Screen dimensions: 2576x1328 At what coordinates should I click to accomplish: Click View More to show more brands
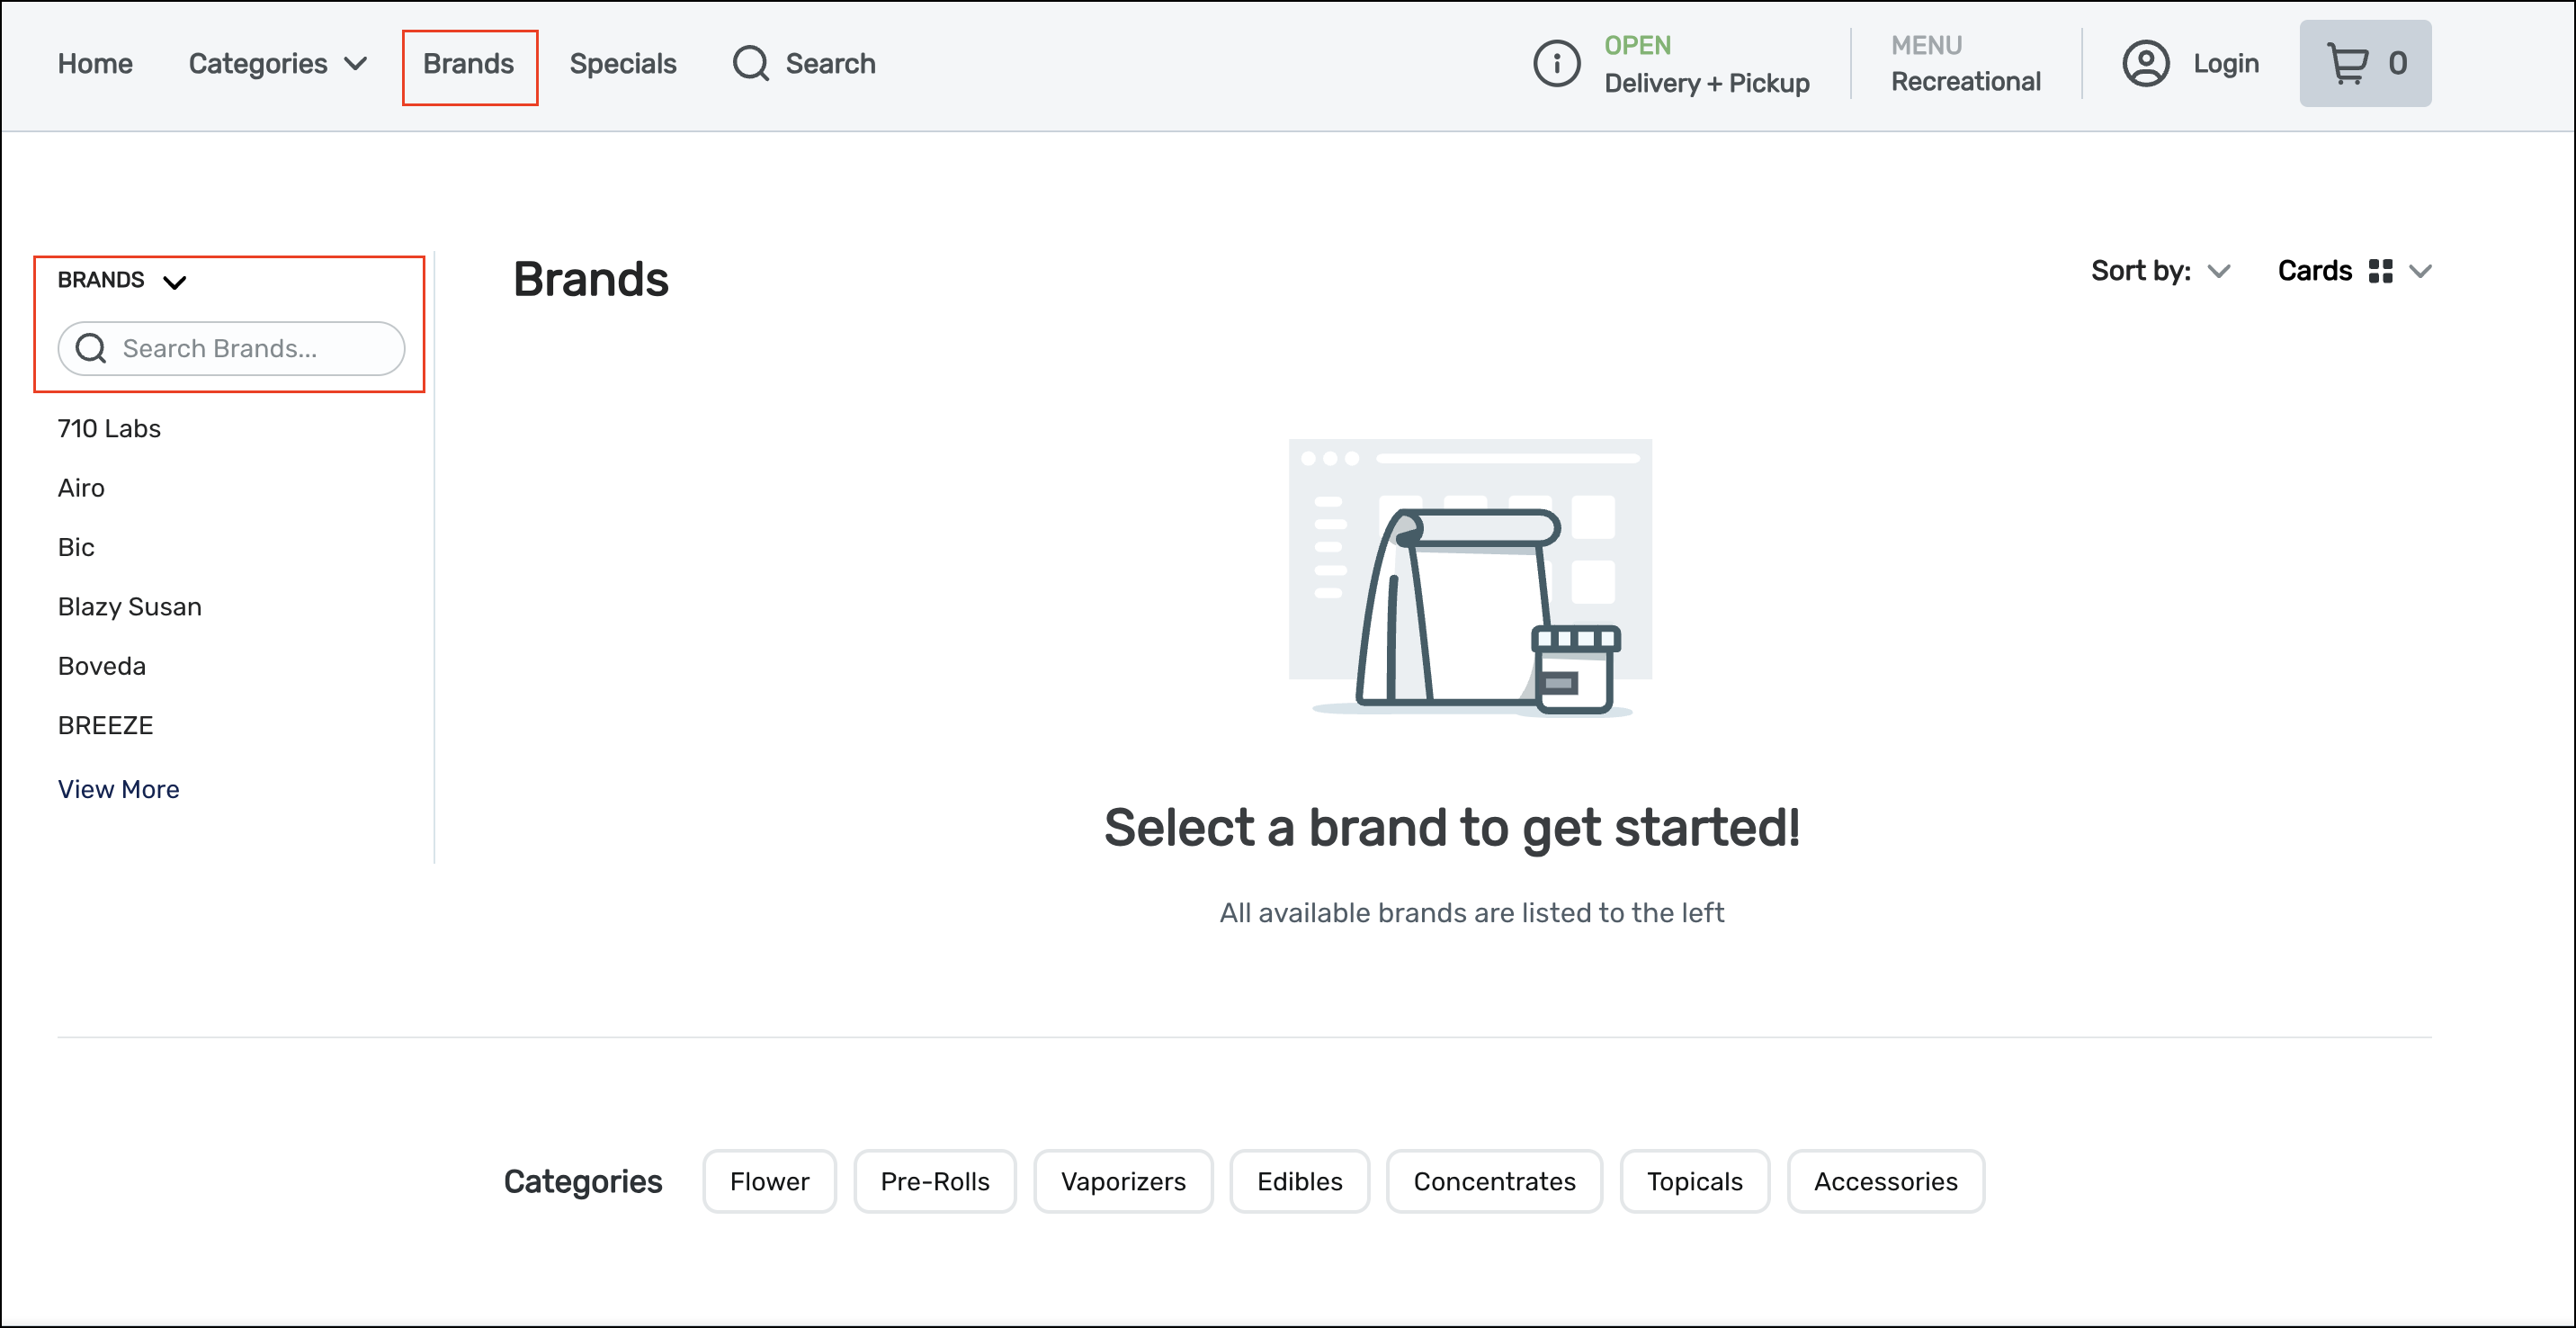pos(119,789)
